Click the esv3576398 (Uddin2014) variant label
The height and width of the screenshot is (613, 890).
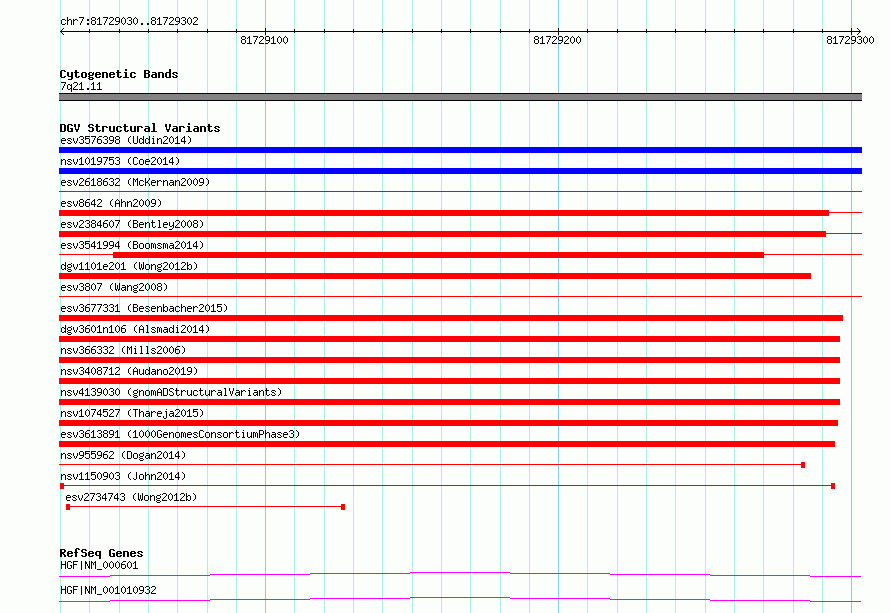(126, 140)
